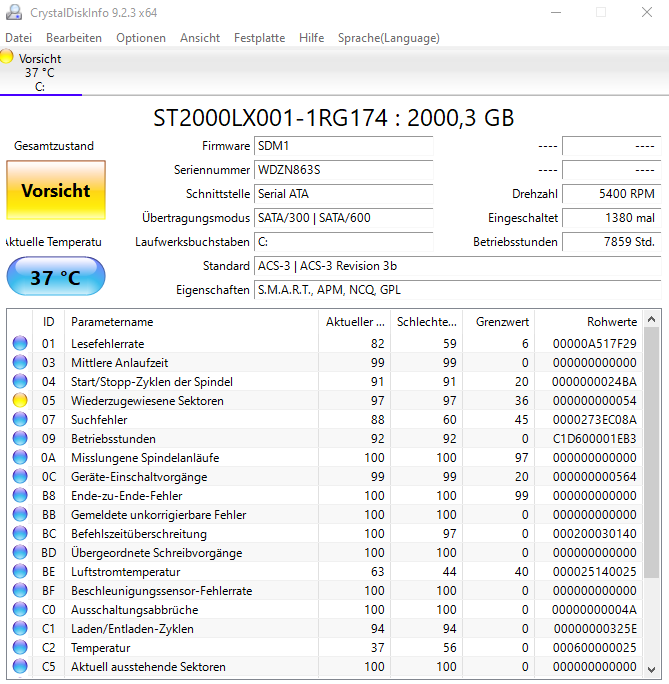The image size is (669, 684).
Task: Click the blue orb for Ende-zu-Ende-Fehler
Action: [20, 495]
